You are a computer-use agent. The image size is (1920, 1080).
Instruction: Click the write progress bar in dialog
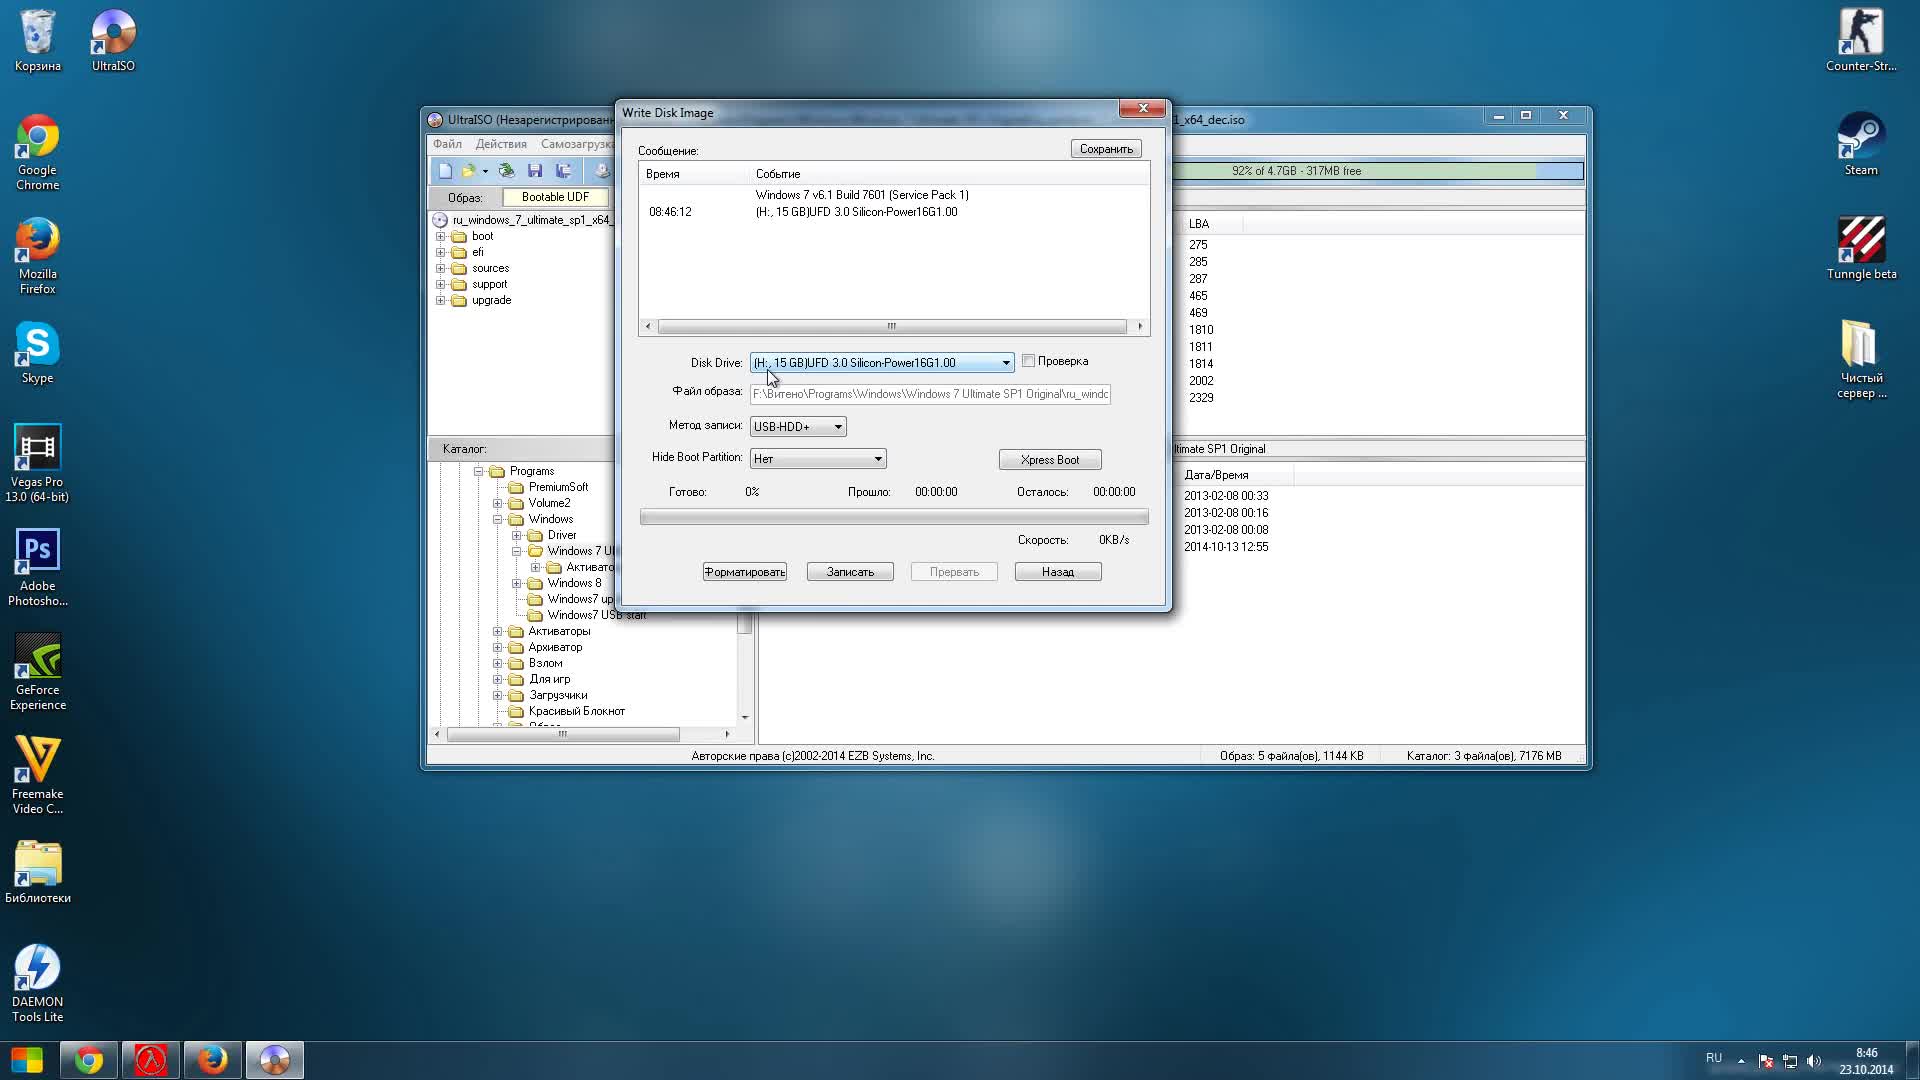(894, 517)
